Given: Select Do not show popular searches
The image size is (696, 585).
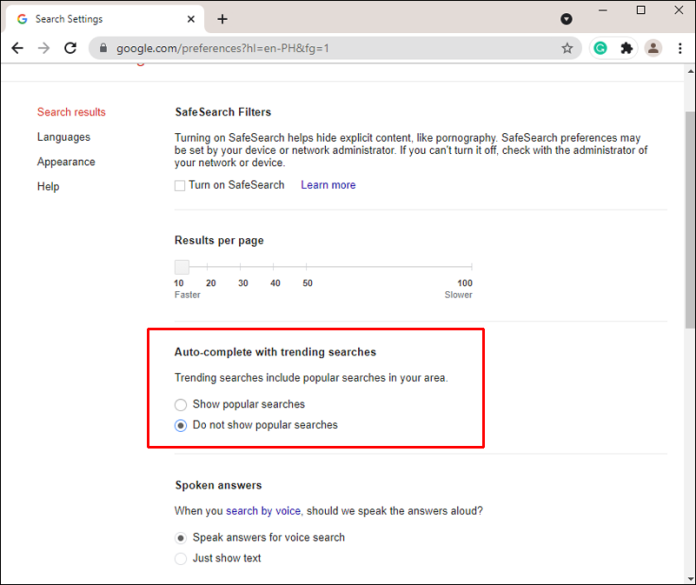Looking at the screenshot, I should point(181,425).
